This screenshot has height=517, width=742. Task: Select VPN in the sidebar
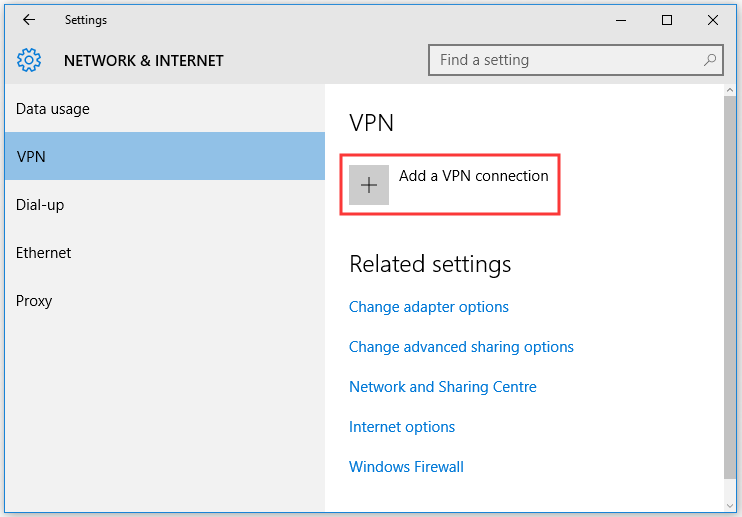click(165, 157)
